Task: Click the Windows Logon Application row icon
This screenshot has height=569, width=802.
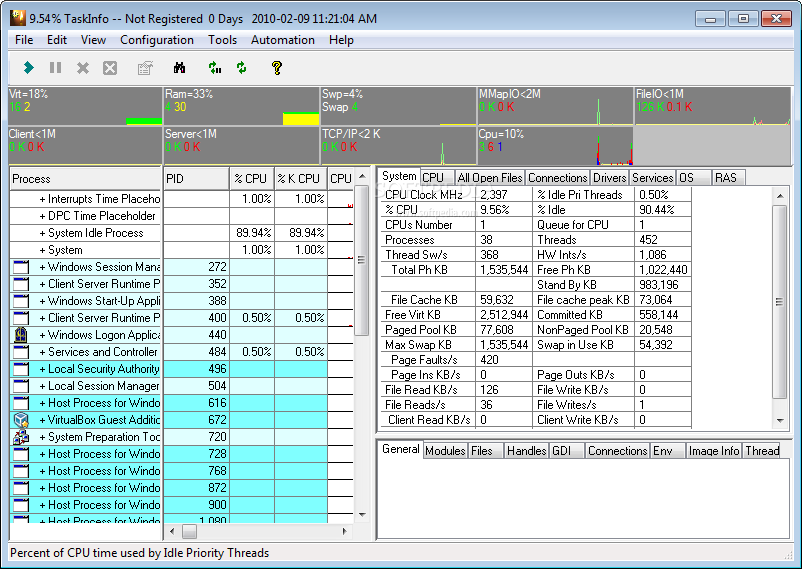Action: [x=21, y=335]
